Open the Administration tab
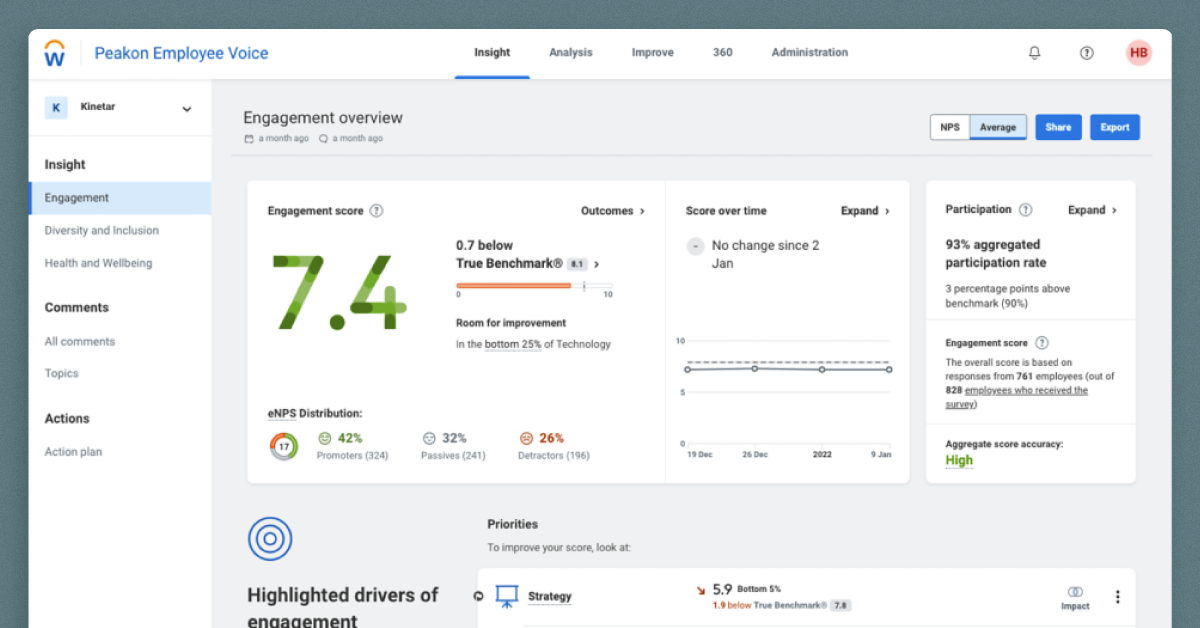The width and height of the screenshot is (1200, 628). tap(810, 53)
